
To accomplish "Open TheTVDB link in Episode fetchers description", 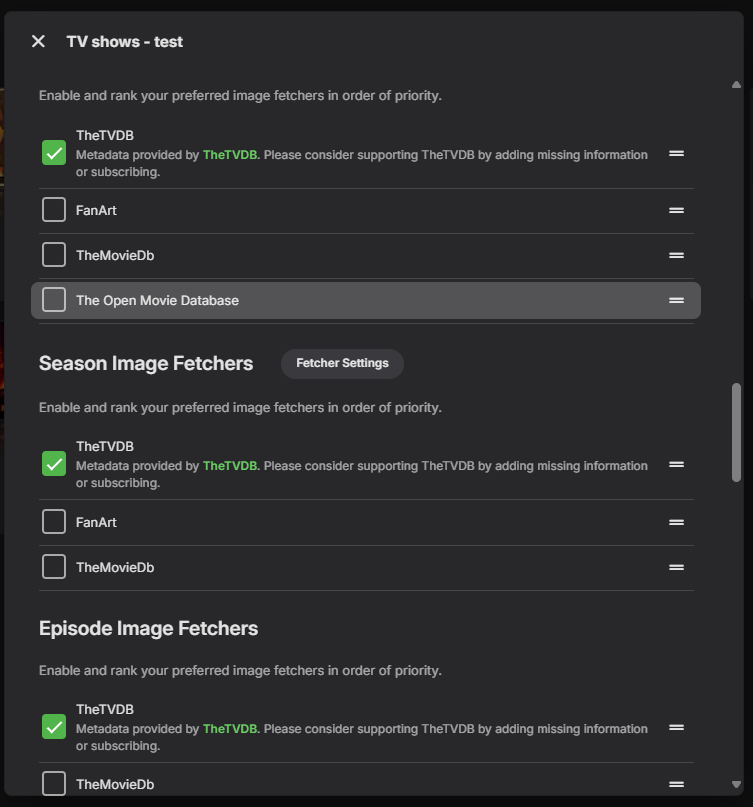I will coord(230,729).
